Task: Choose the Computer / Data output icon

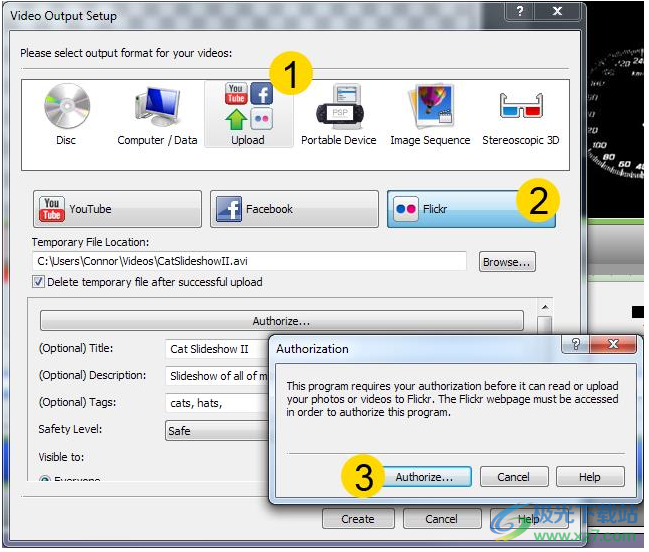Action: point(157,107)
